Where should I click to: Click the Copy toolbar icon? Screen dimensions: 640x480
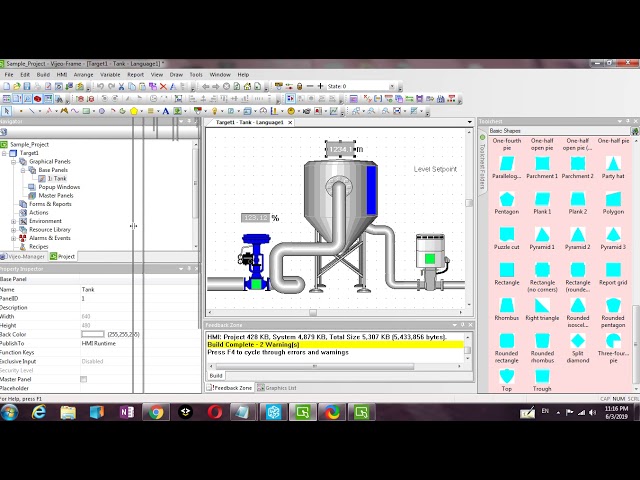(x=132, y=87)
